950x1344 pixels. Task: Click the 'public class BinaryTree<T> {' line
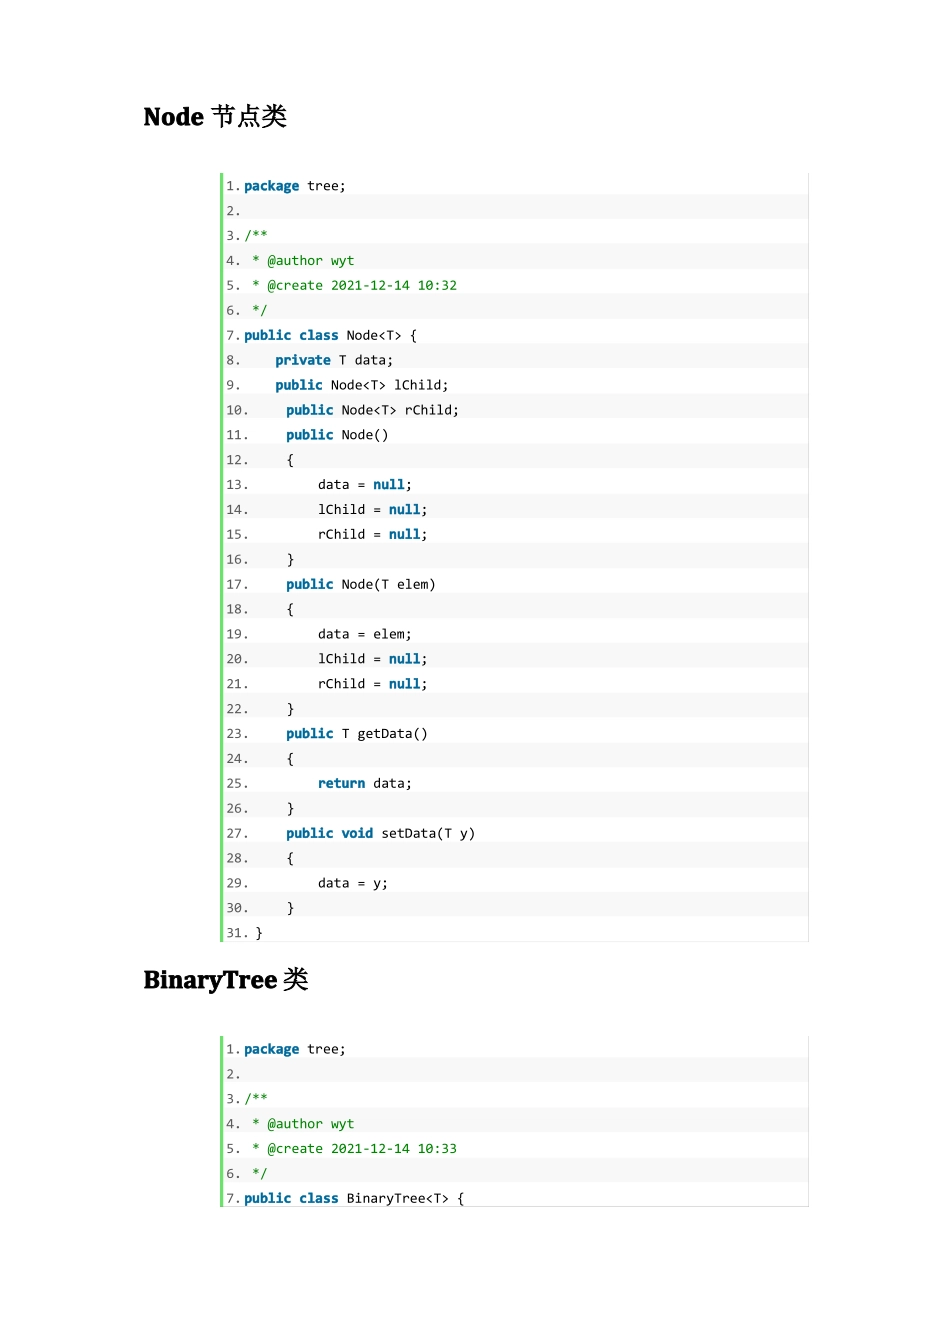354,1199
